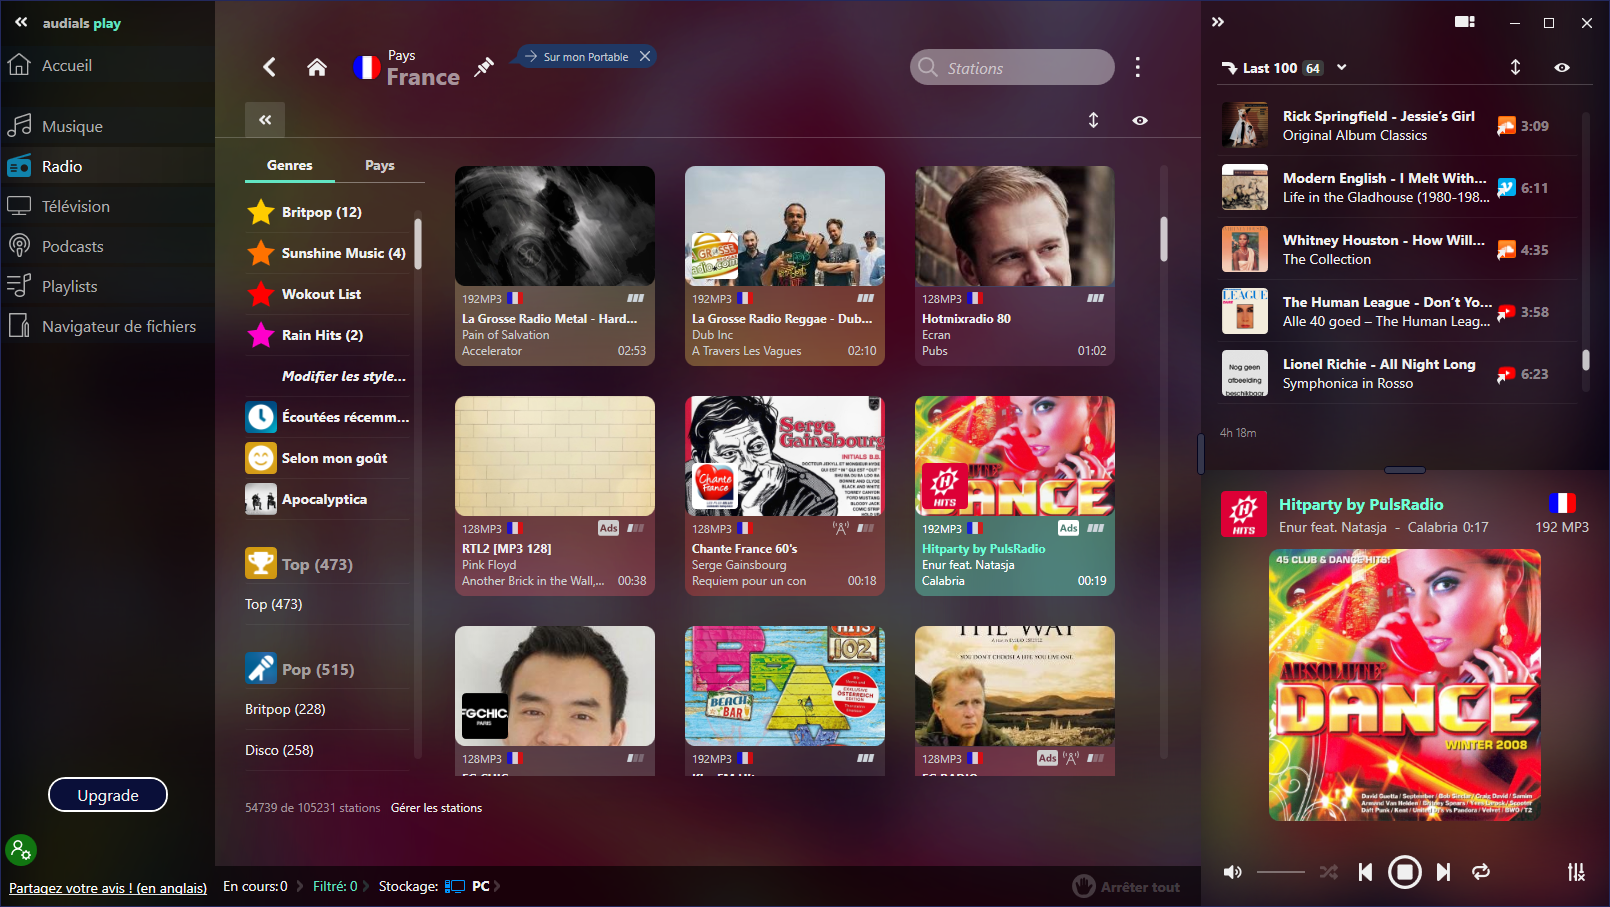
Task: Click the station list sort arrows icon
Action: click(1093, 120)
